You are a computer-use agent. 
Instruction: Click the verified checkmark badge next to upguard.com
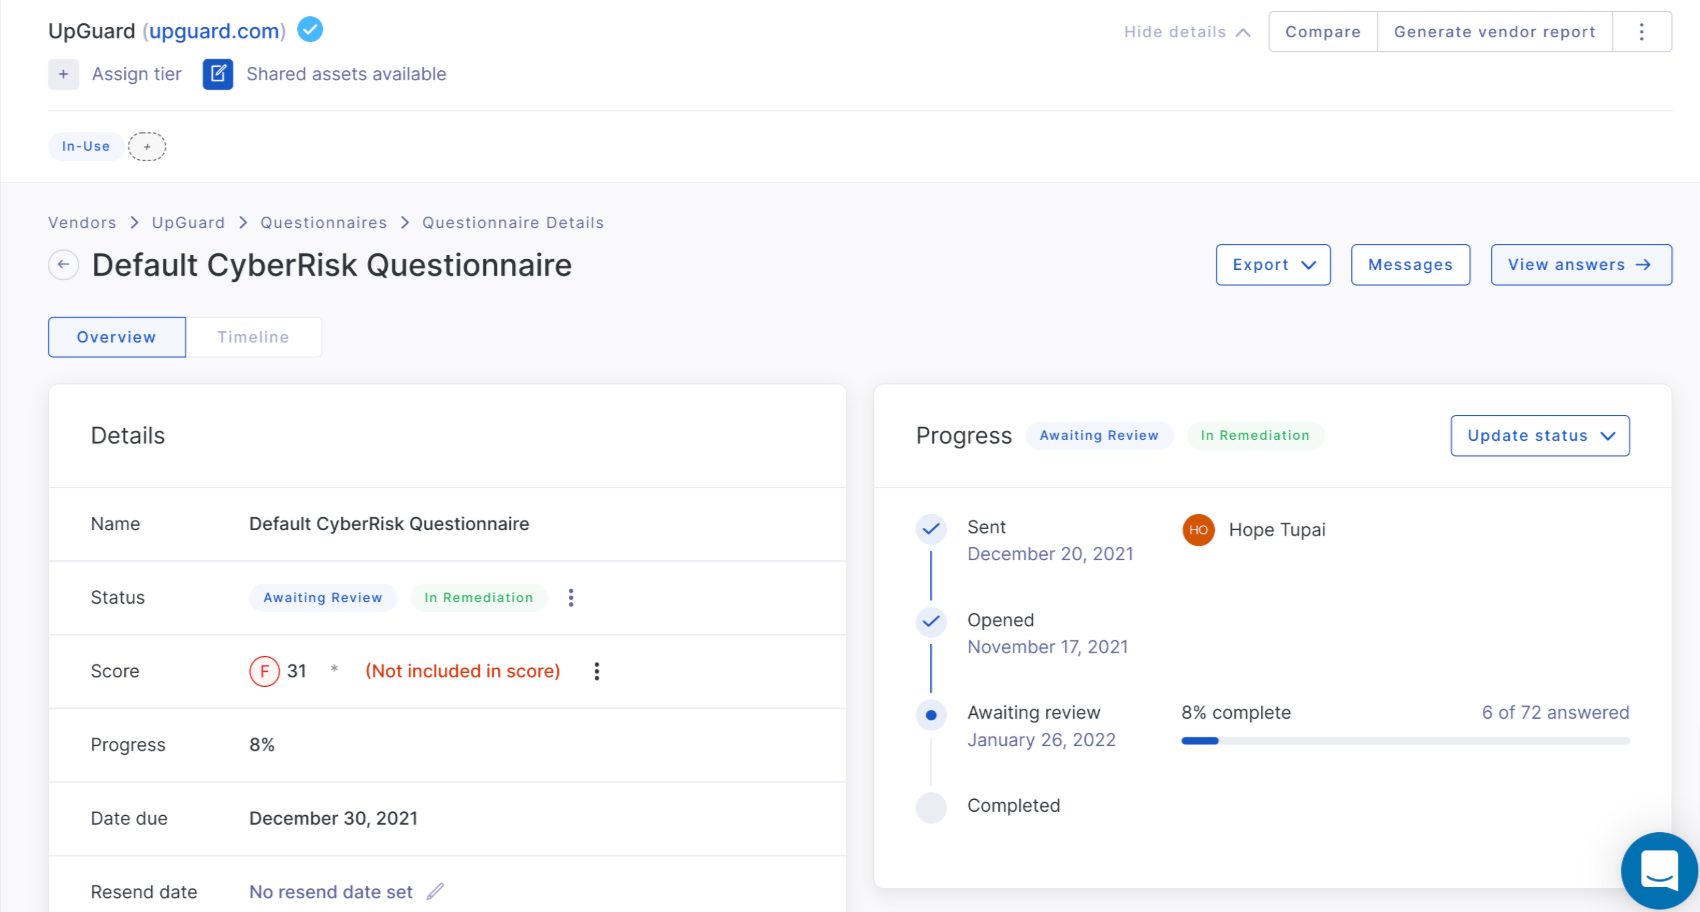310,30
